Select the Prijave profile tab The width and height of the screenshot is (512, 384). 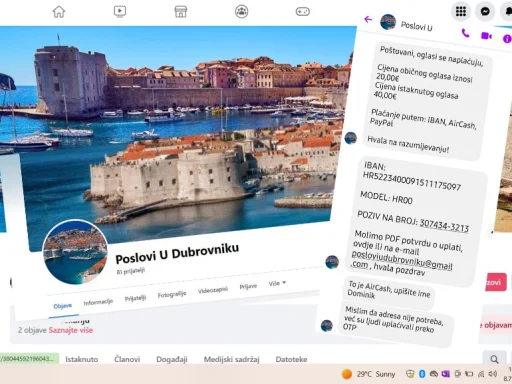coord(248,286)
